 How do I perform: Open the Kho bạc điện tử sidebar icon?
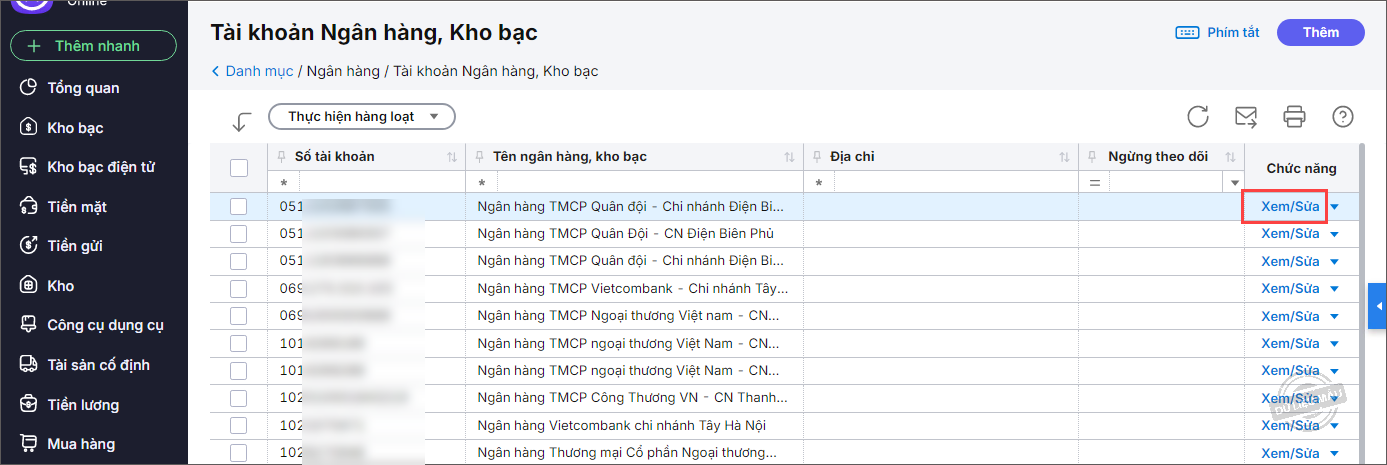[x=29, y=167]
